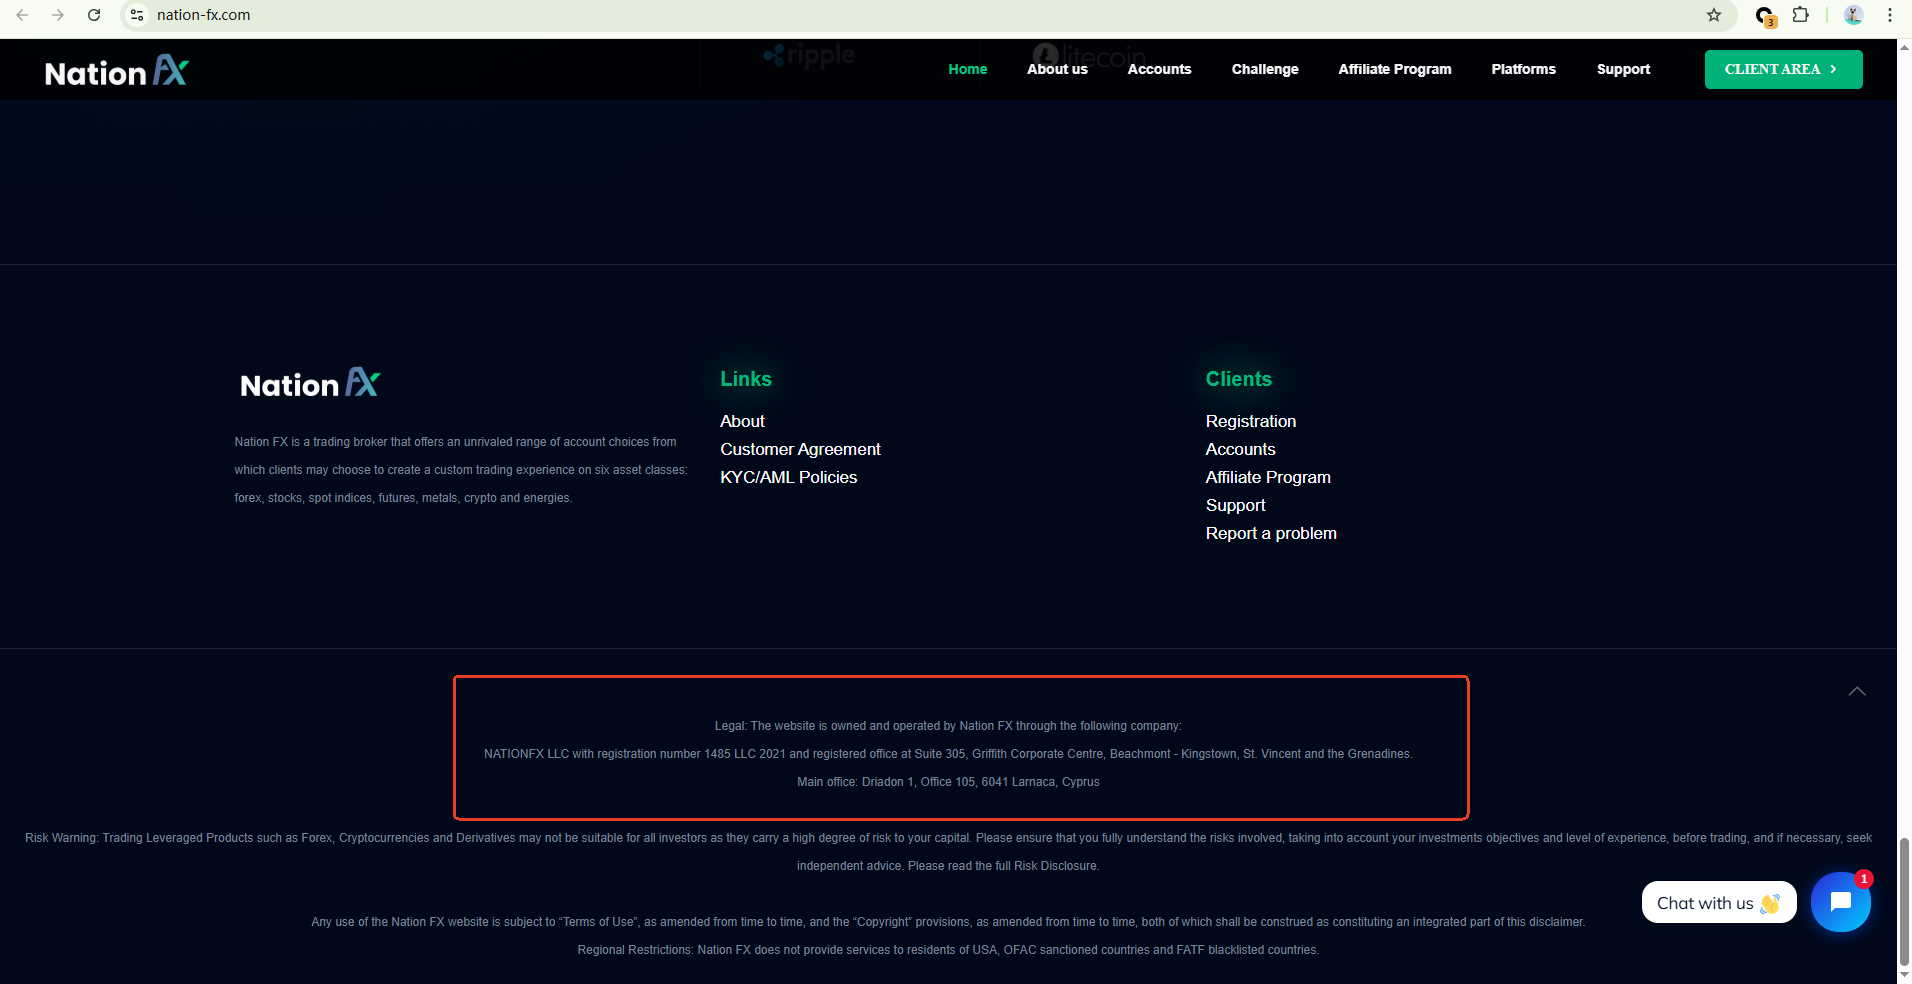Open the Customer Agreement link

(800, 449)
